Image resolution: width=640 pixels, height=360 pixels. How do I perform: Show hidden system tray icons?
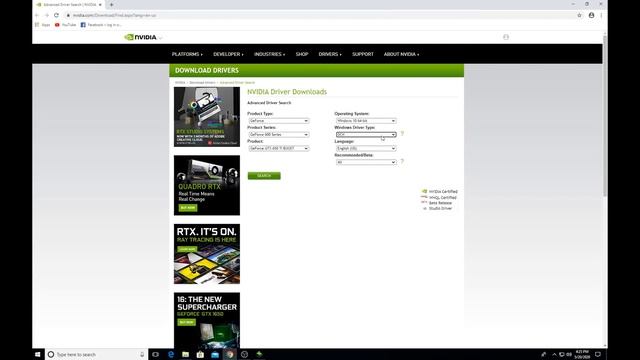pyautogui.click(x=554, y=354)
